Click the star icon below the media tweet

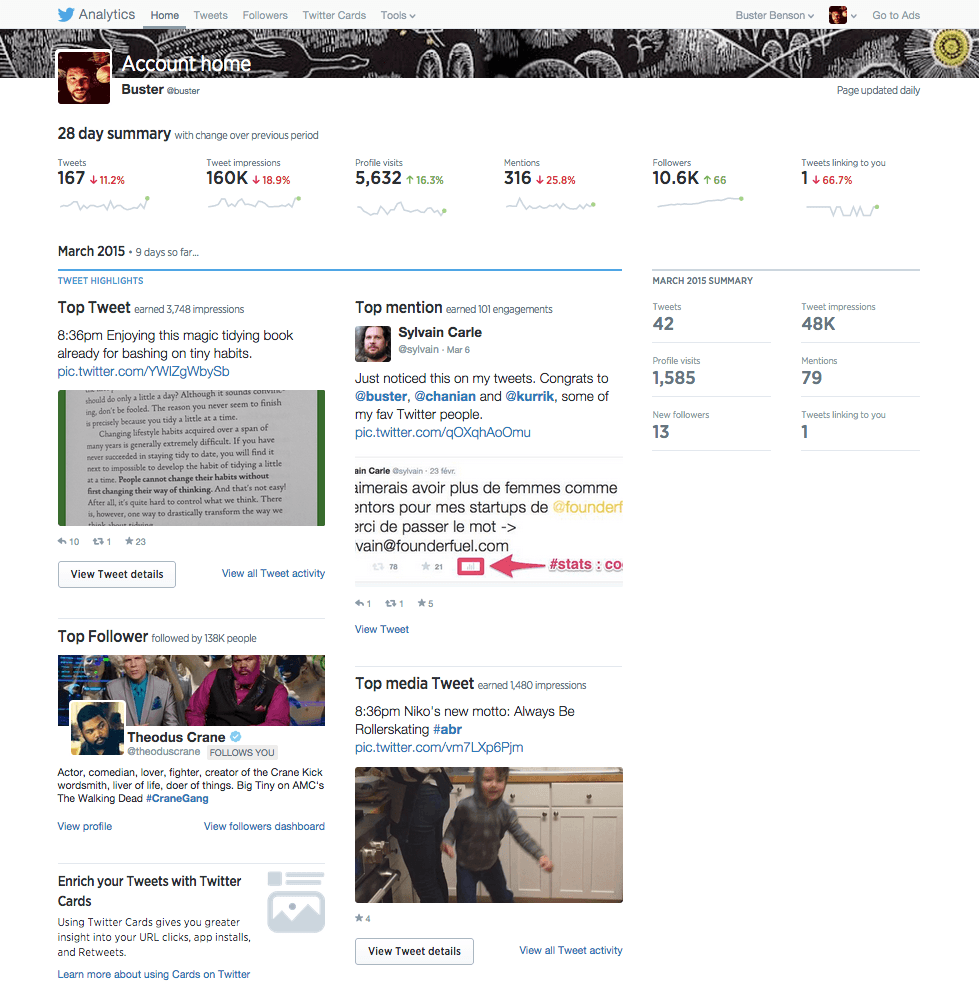358,918
